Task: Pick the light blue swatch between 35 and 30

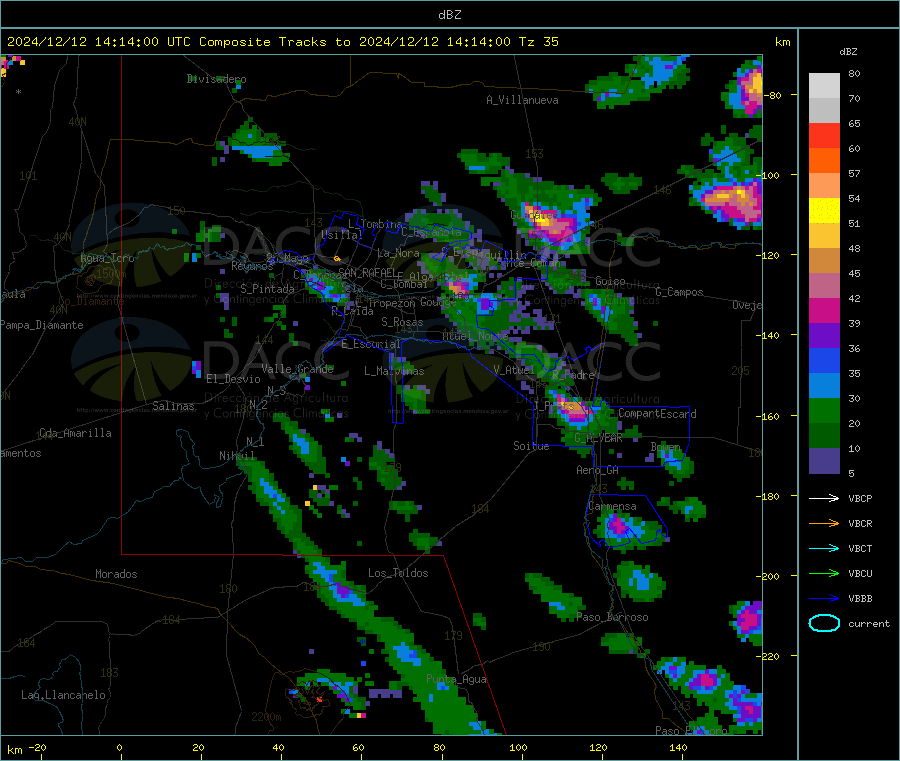Action: click(824, 386)
